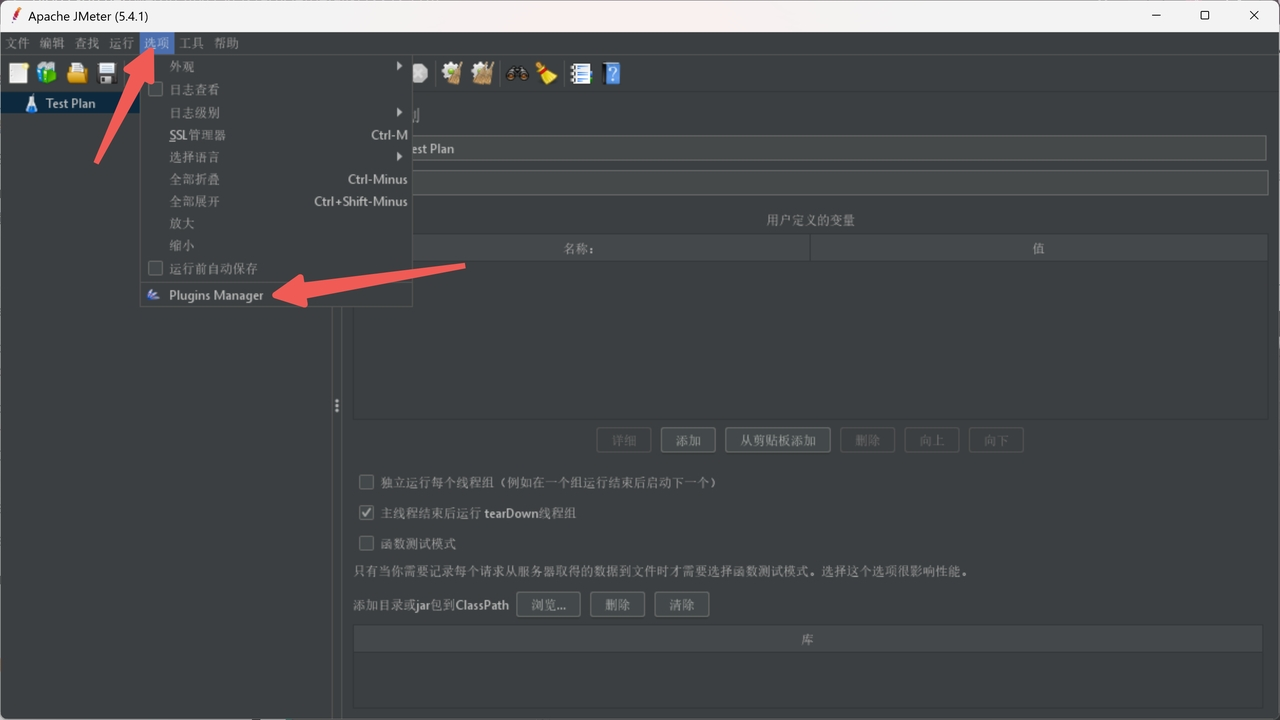Click the Clear (gear with broom) toolbar icon
Viewport: 1280px width, 720px height.
[x=452, y=73]
